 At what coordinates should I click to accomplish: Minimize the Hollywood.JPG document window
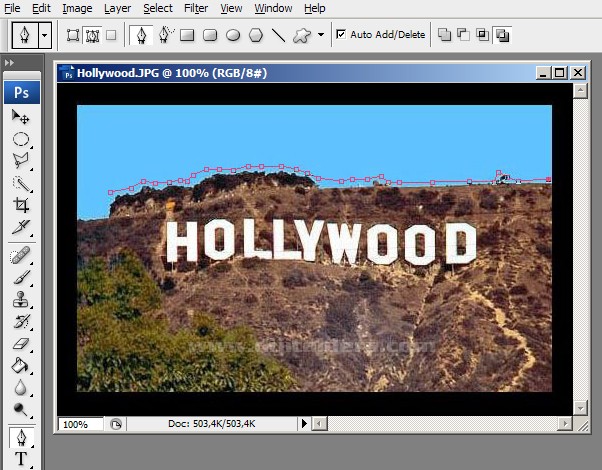pos(543,73)
